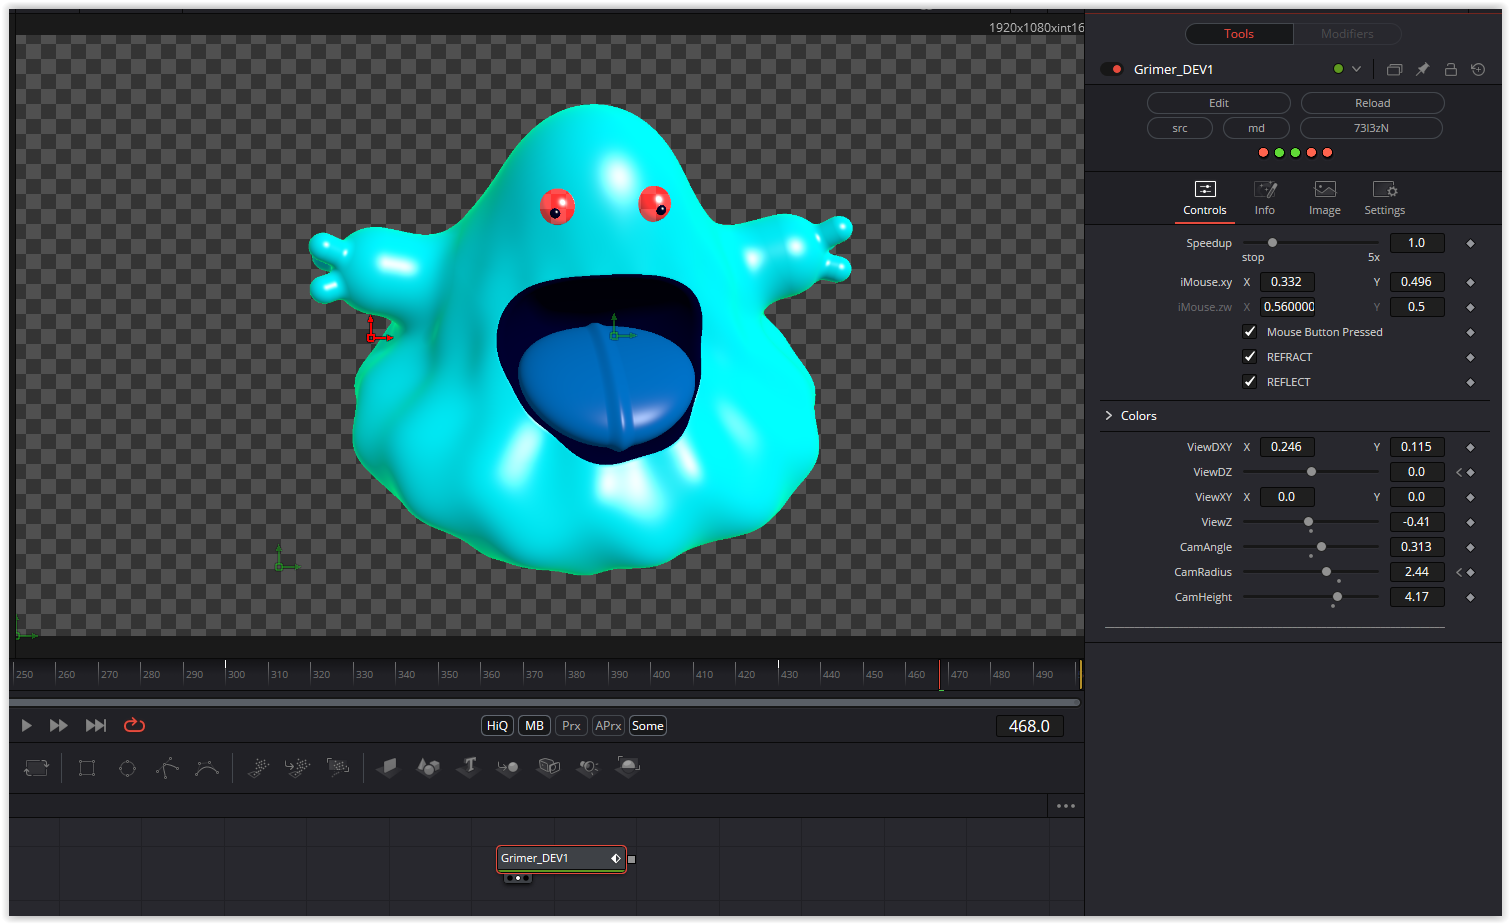The height and width of the screenshot is (924, 1510).
Task: Add a pEmitter particle node
Action: pos(258,768)
